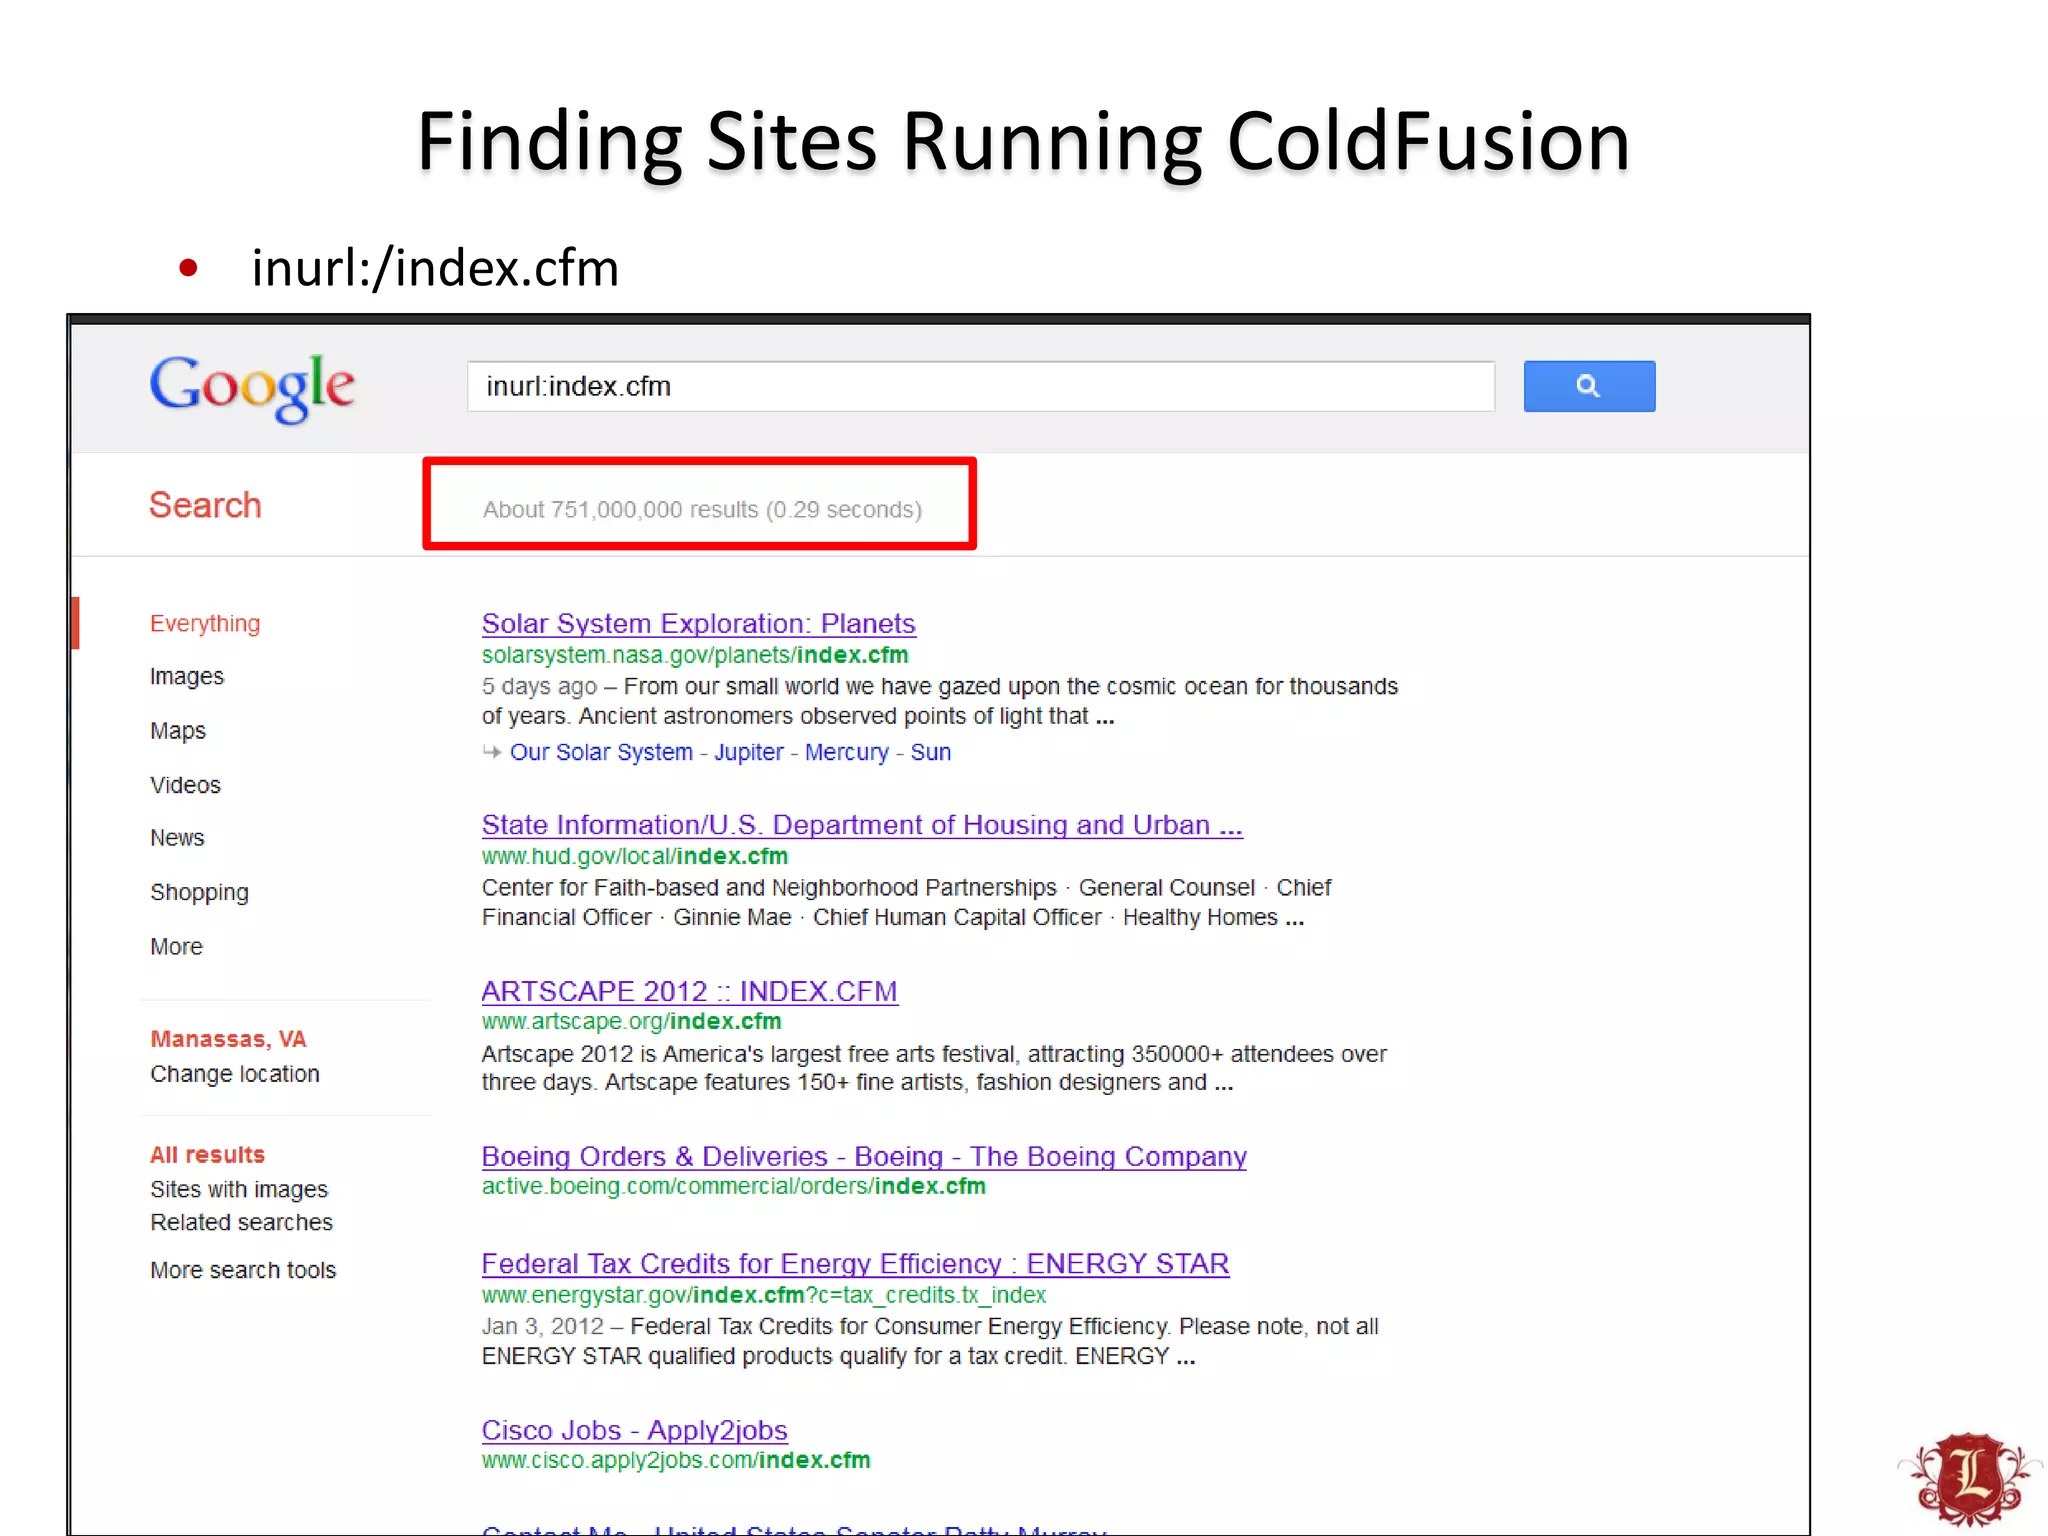The width and height of the screenshot is (2048, 1536).
Task: Open Boeing Orders & Deliveries result
Action: tap(864, 1156)
